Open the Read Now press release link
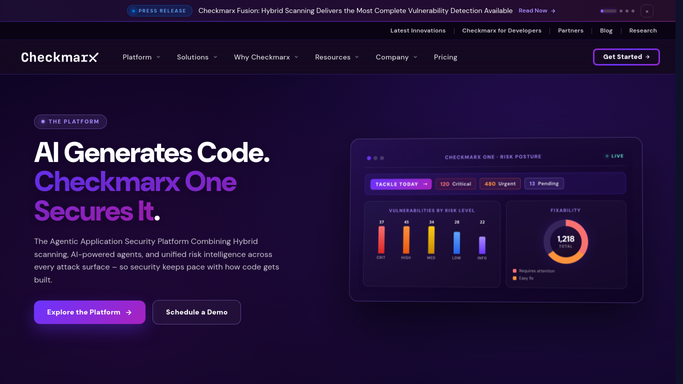This screenshot has width=683, height=384. point(537,11)
